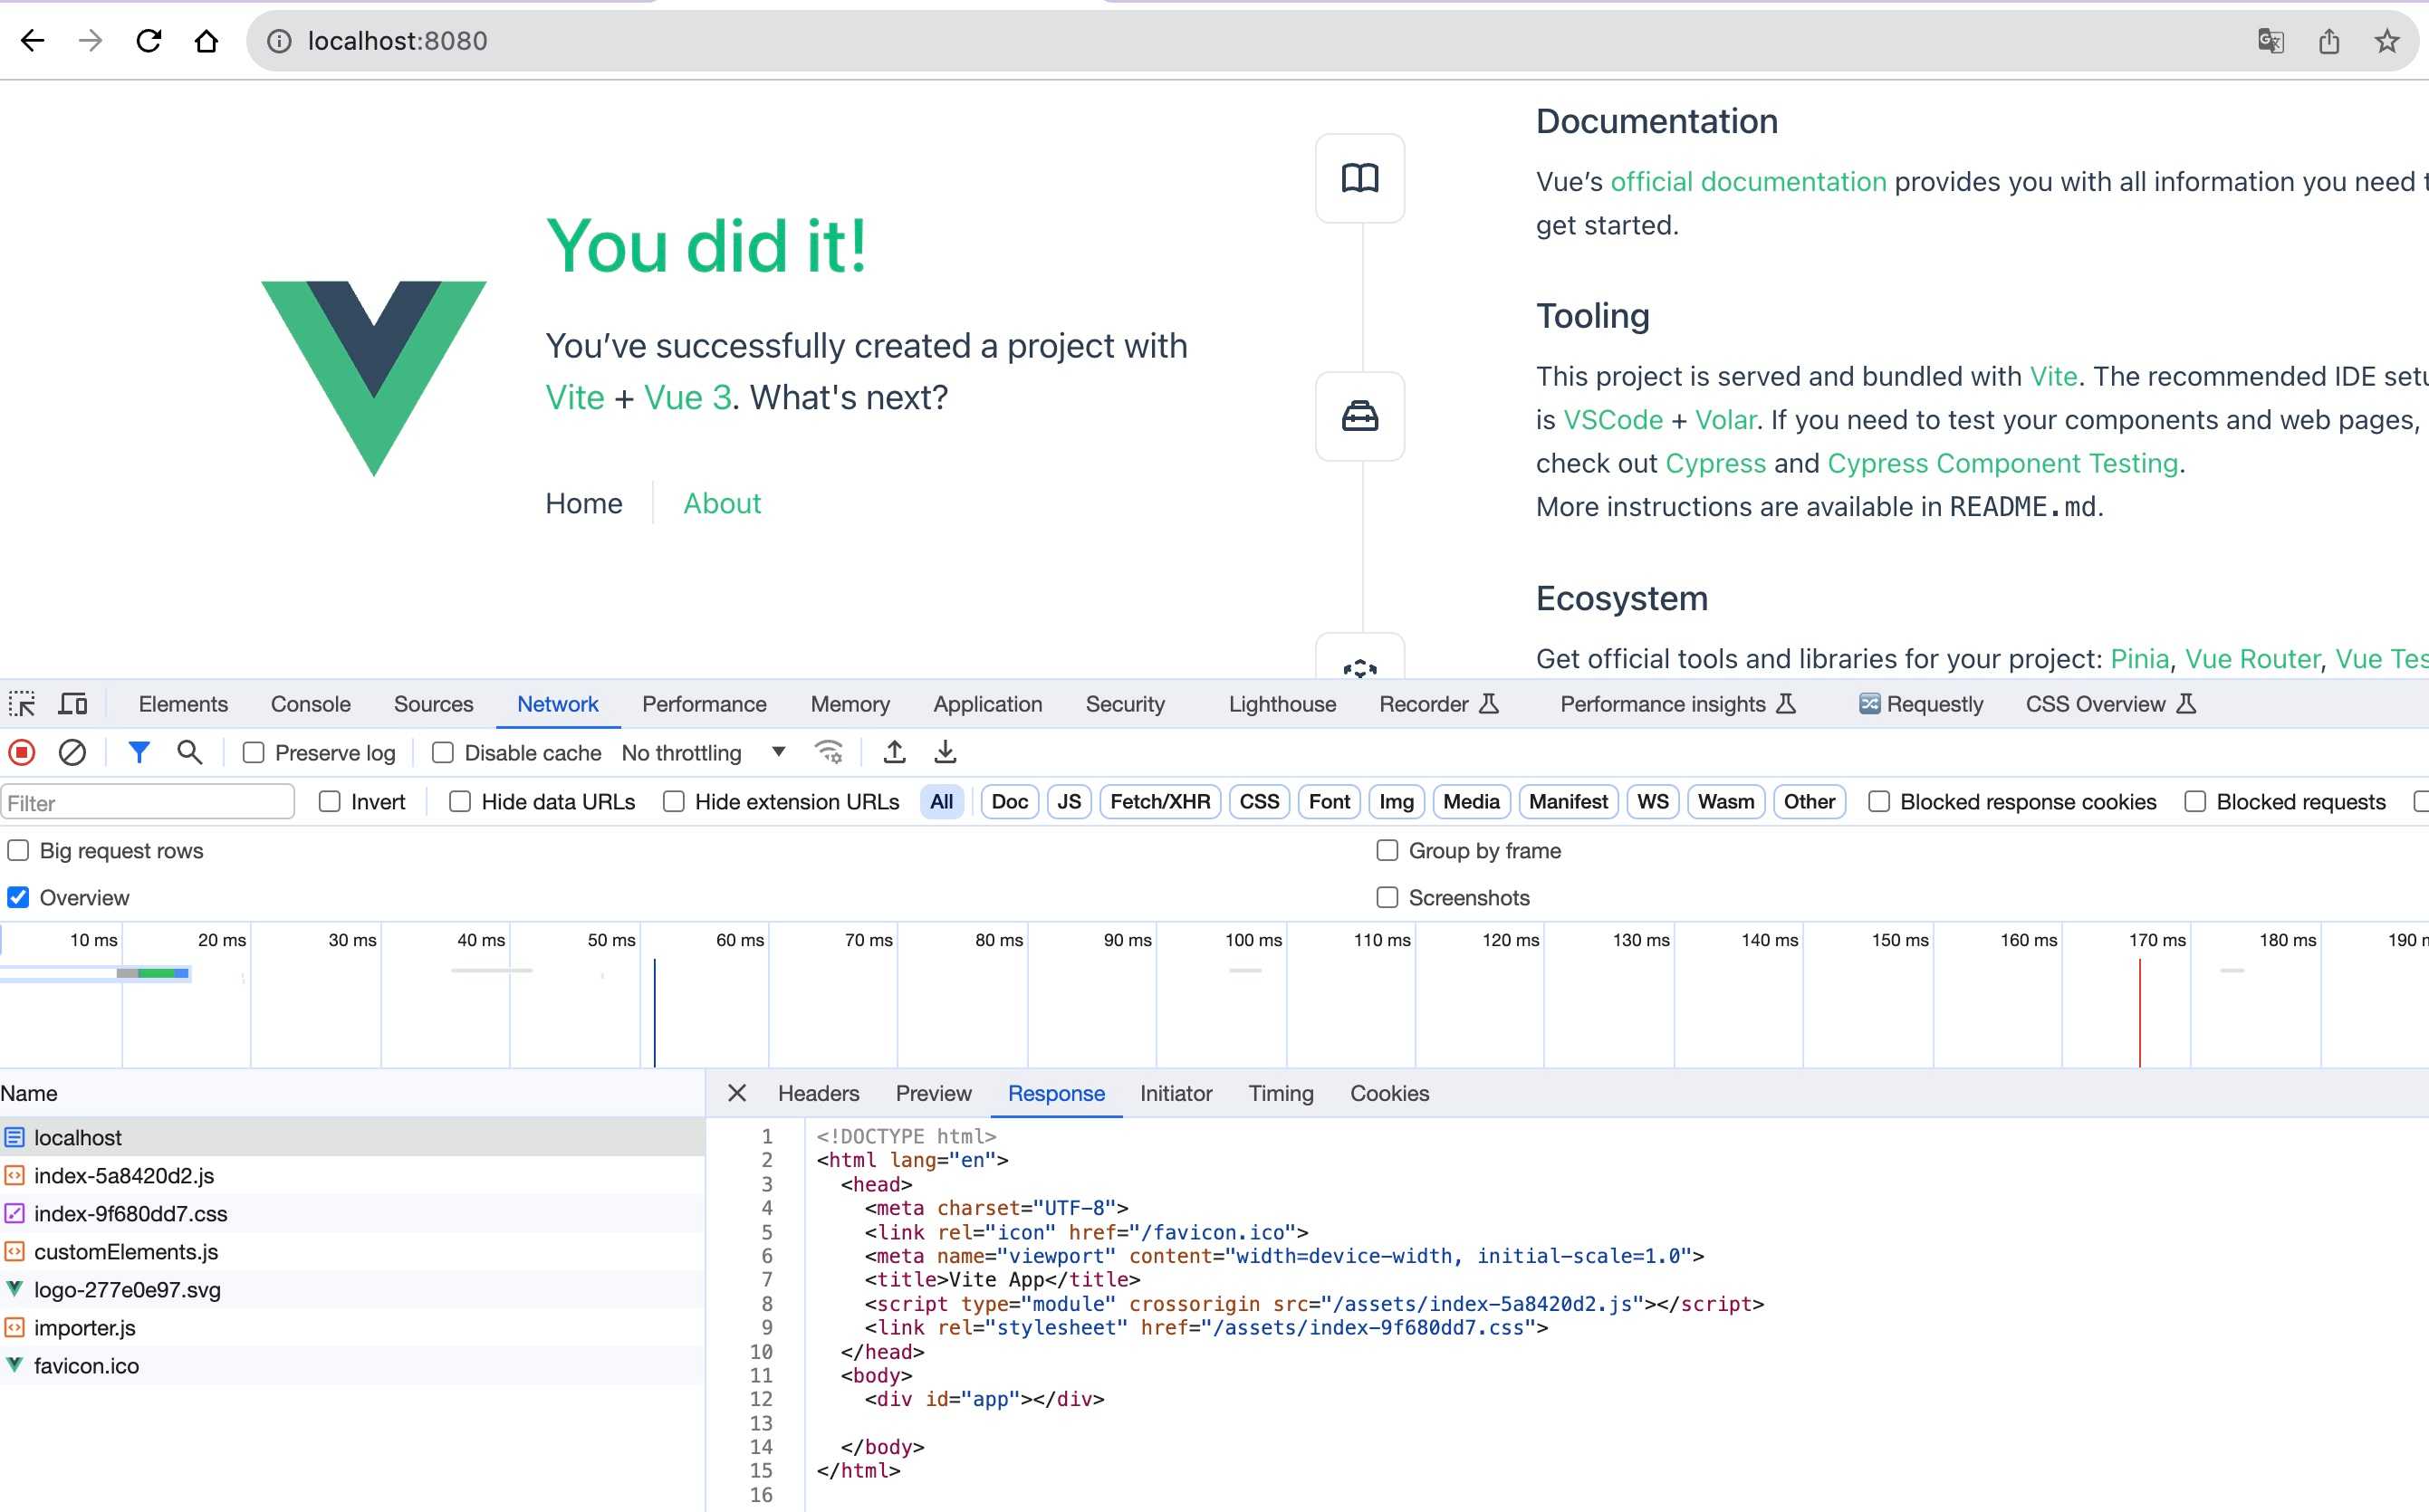
Task: Open the official documentation link
Action: (x=1748, y=182)
